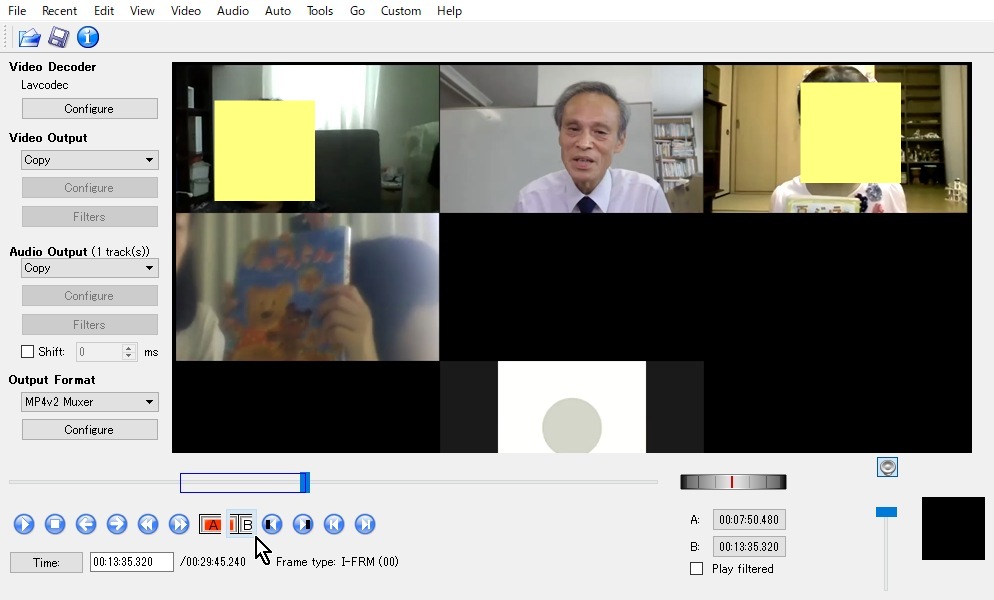Click the Lavcodec decoder label
Image resolution: width=994 pixels, height=600 pixels.
(44, 85)
